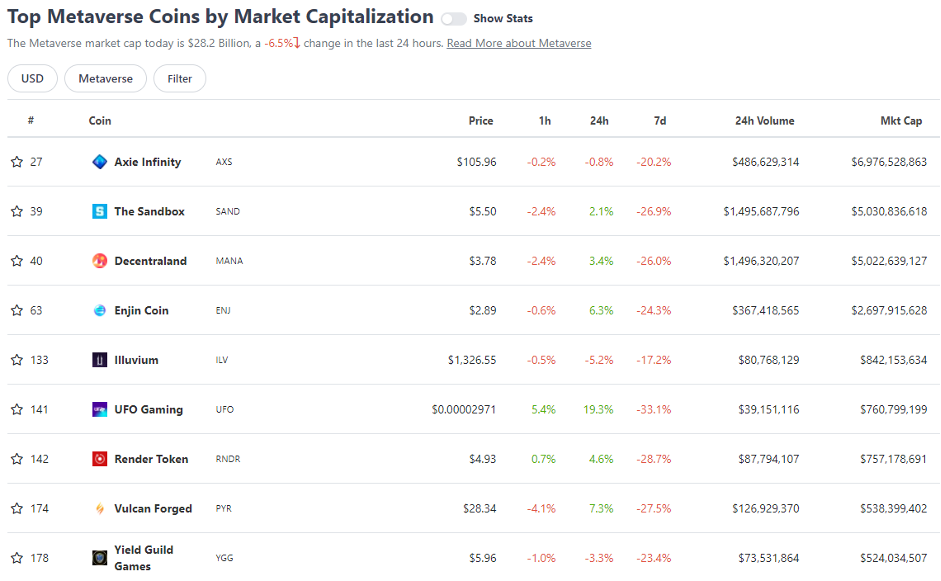The height and width of the screenshot is (581, 941).
Task: Click the Render Token logo icon
Action: [99, 459]
